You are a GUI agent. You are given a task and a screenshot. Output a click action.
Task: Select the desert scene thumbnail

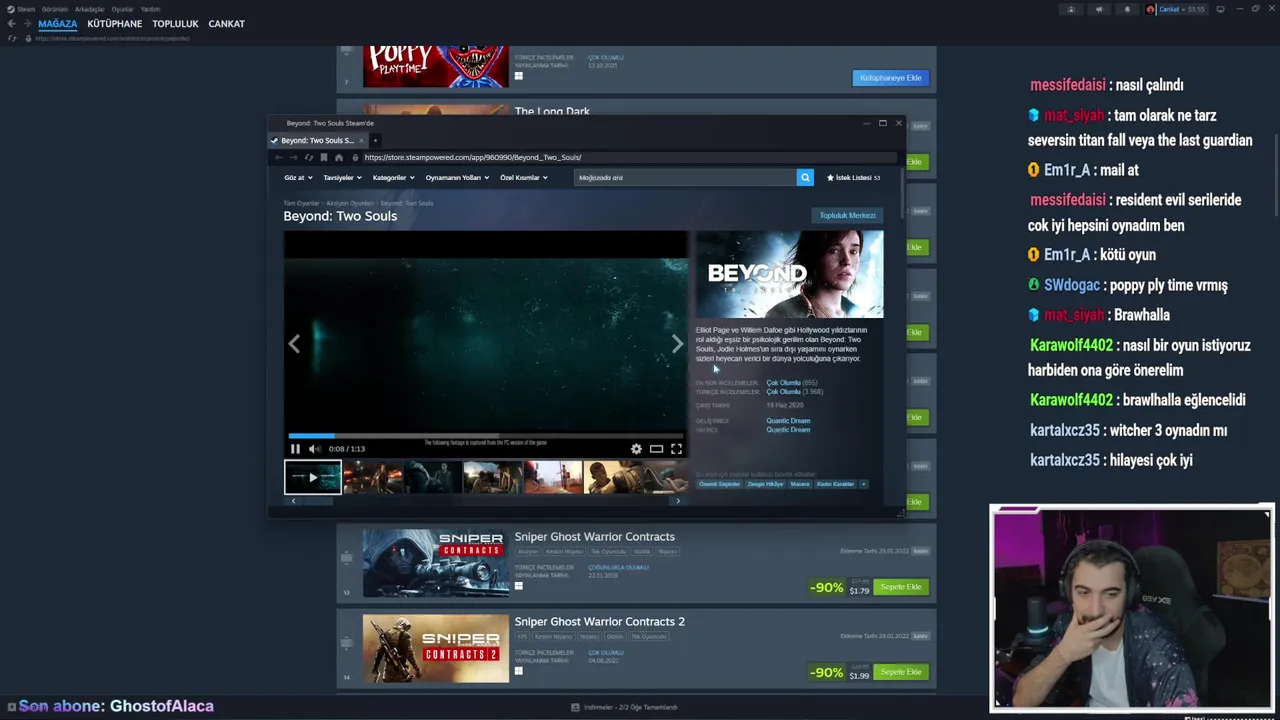pyautogui.click(x=552, y=477)
